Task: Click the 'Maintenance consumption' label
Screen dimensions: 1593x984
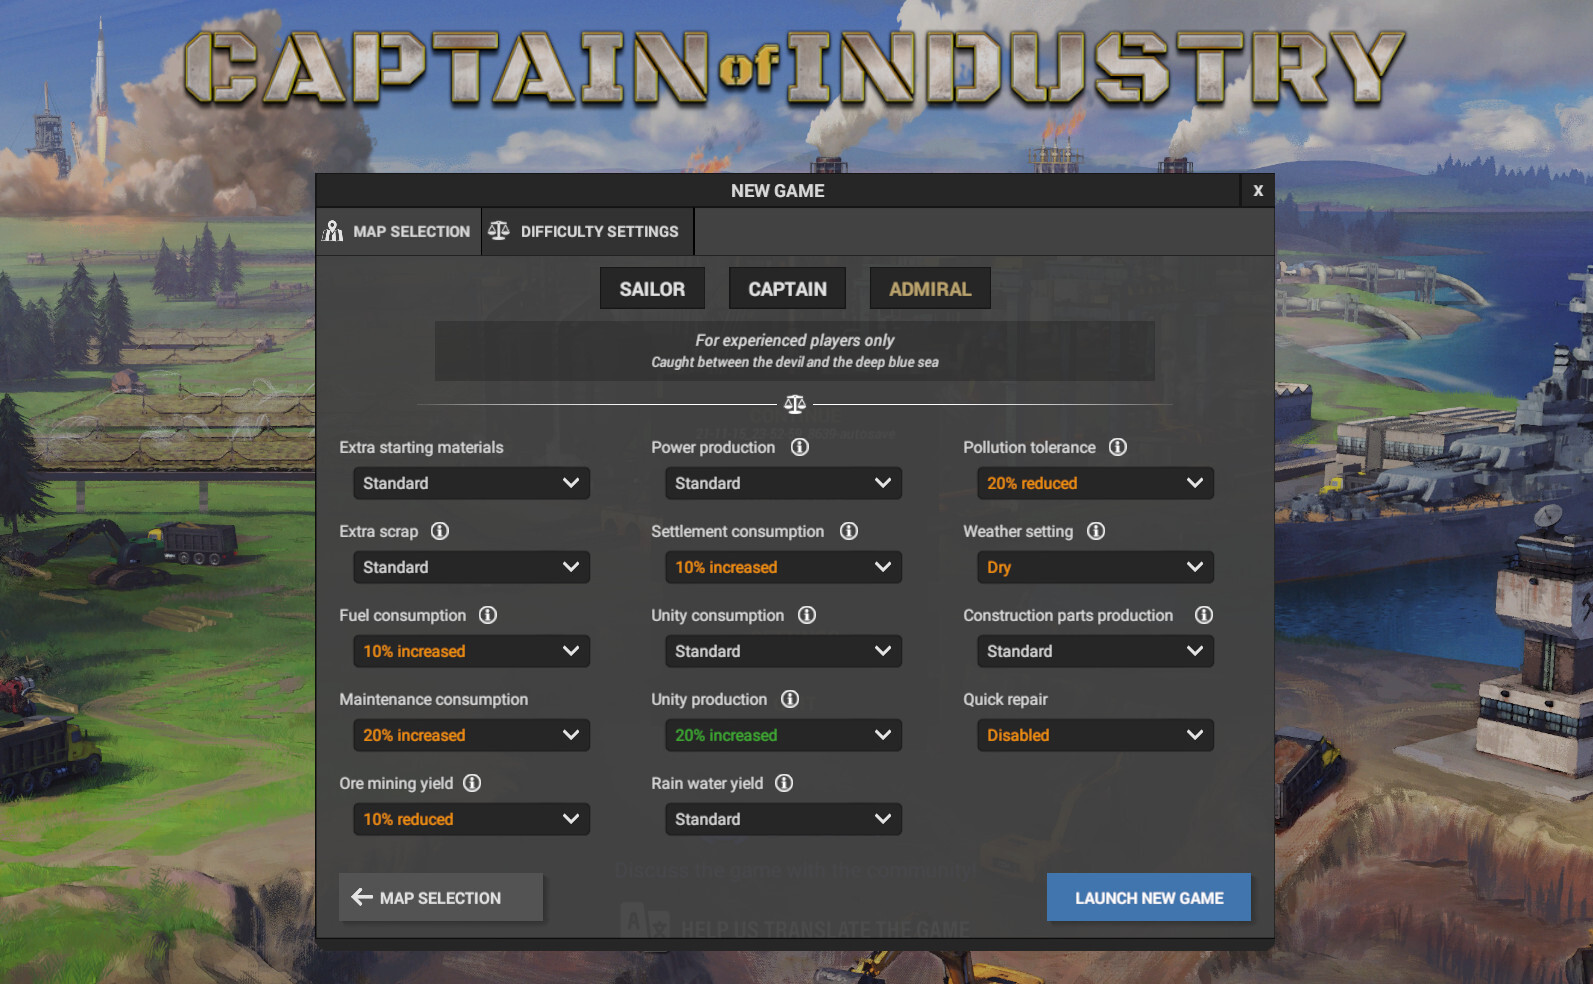Action: [433, 699]
